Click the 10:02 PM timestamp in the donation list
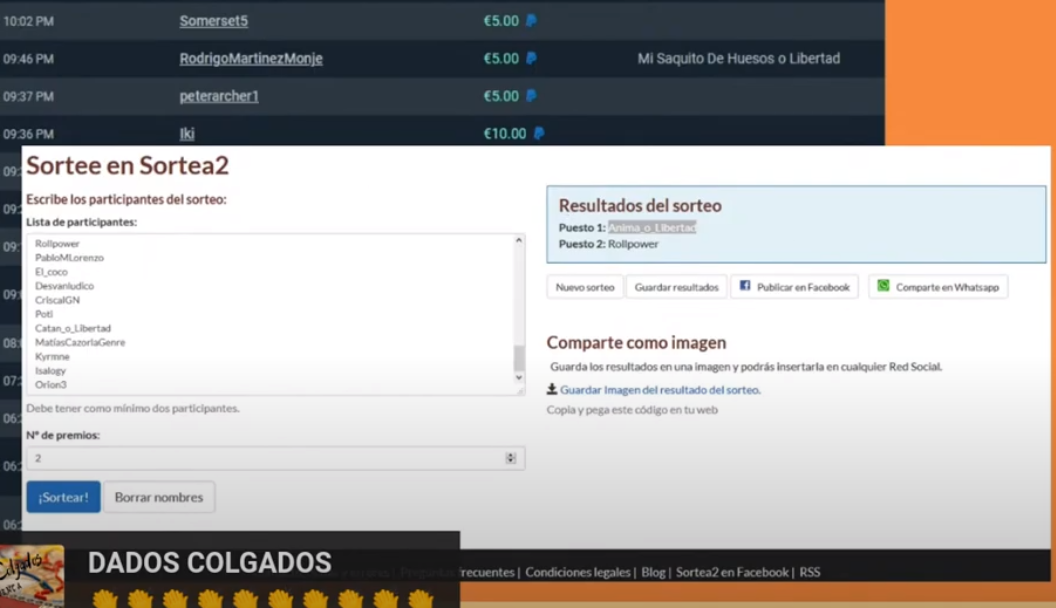The image size is (1056, 608). [x=28, y=22]
